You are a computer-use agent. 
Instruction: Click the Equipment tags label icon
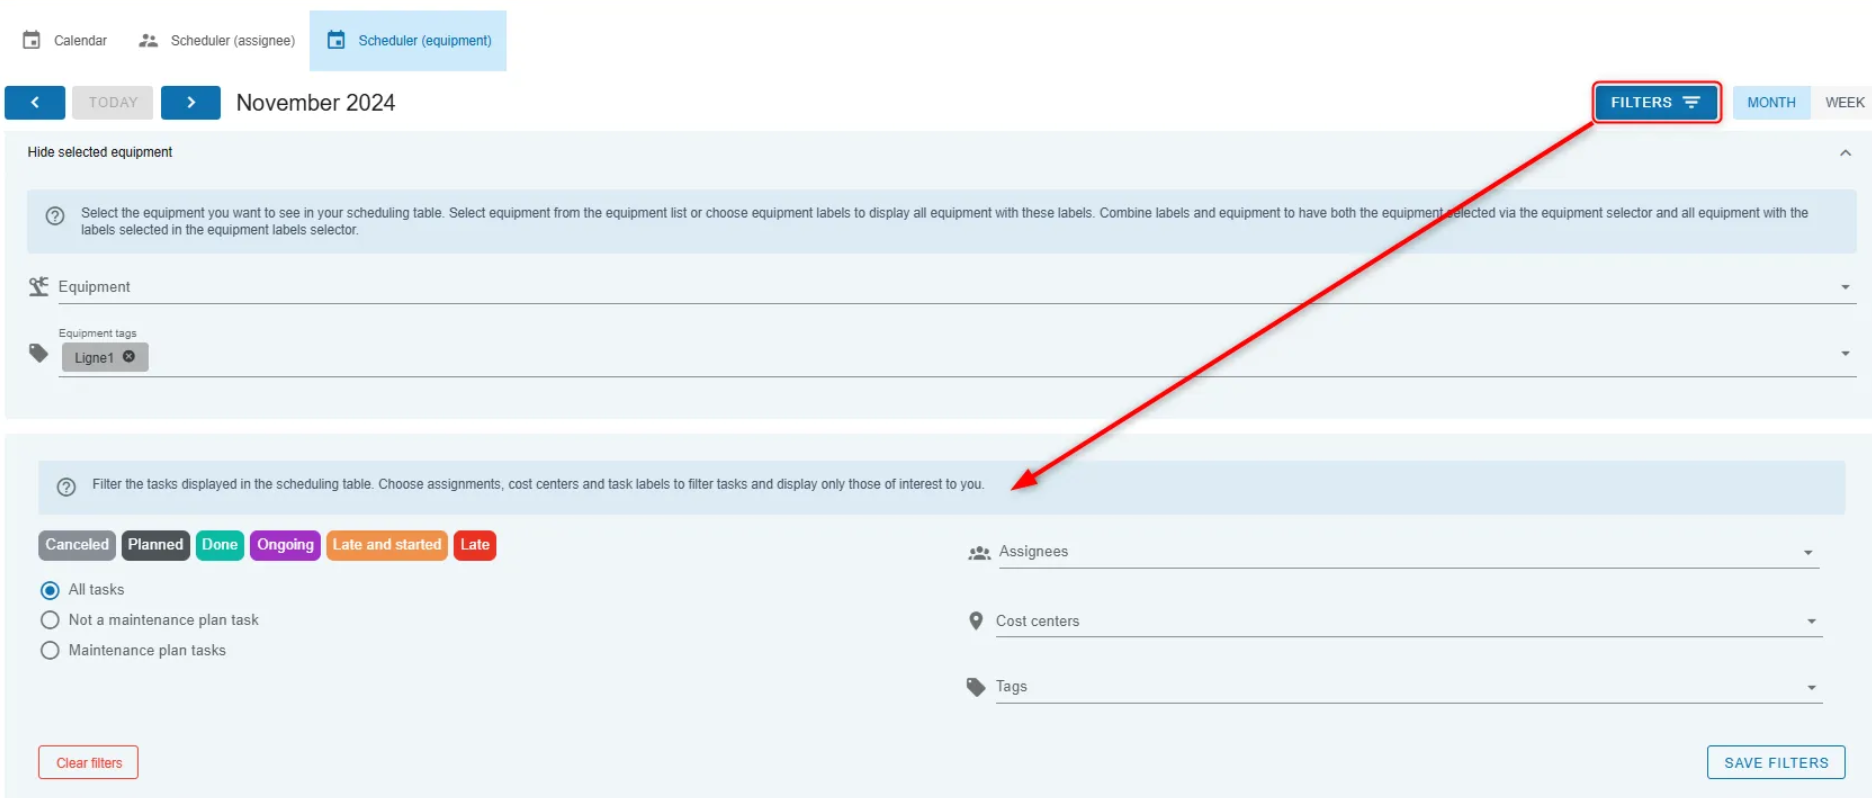click(39, 353)
